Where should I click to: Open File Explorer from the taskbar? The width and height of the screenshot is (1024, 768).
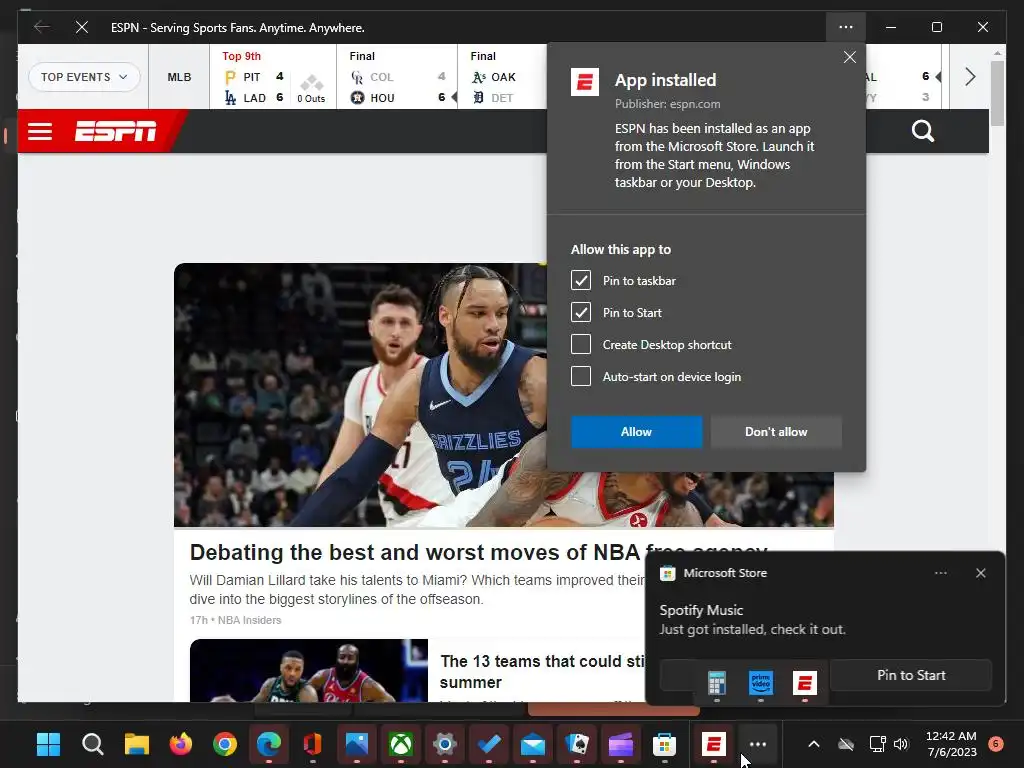point(136,744)
